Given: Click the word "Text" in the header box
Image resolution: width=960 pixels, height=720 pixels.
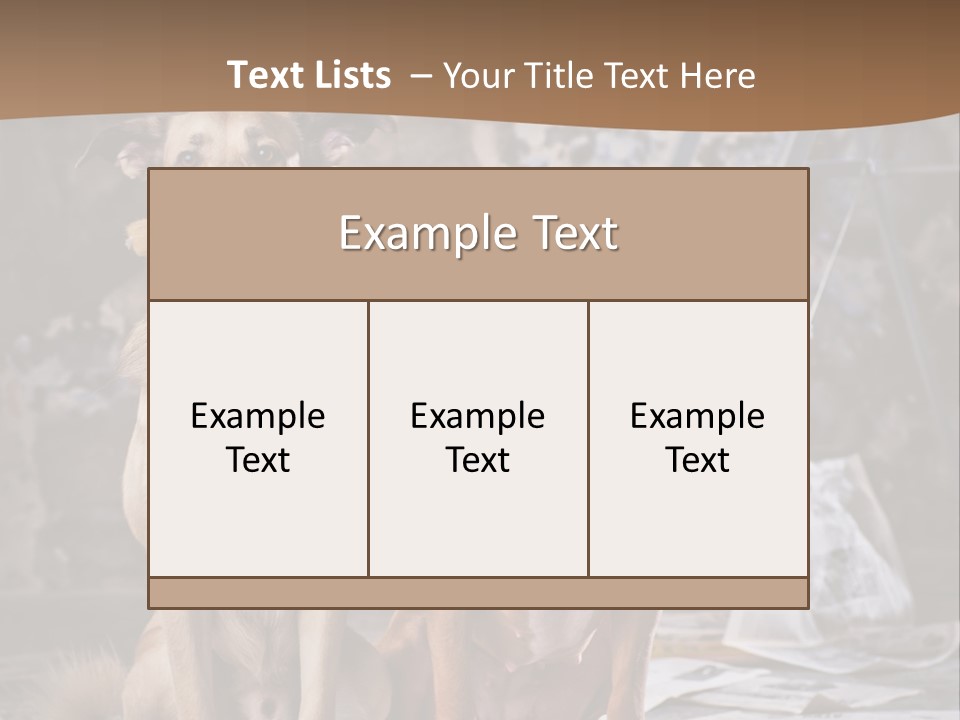Looking at the screenshot, I should pos(576,234).
